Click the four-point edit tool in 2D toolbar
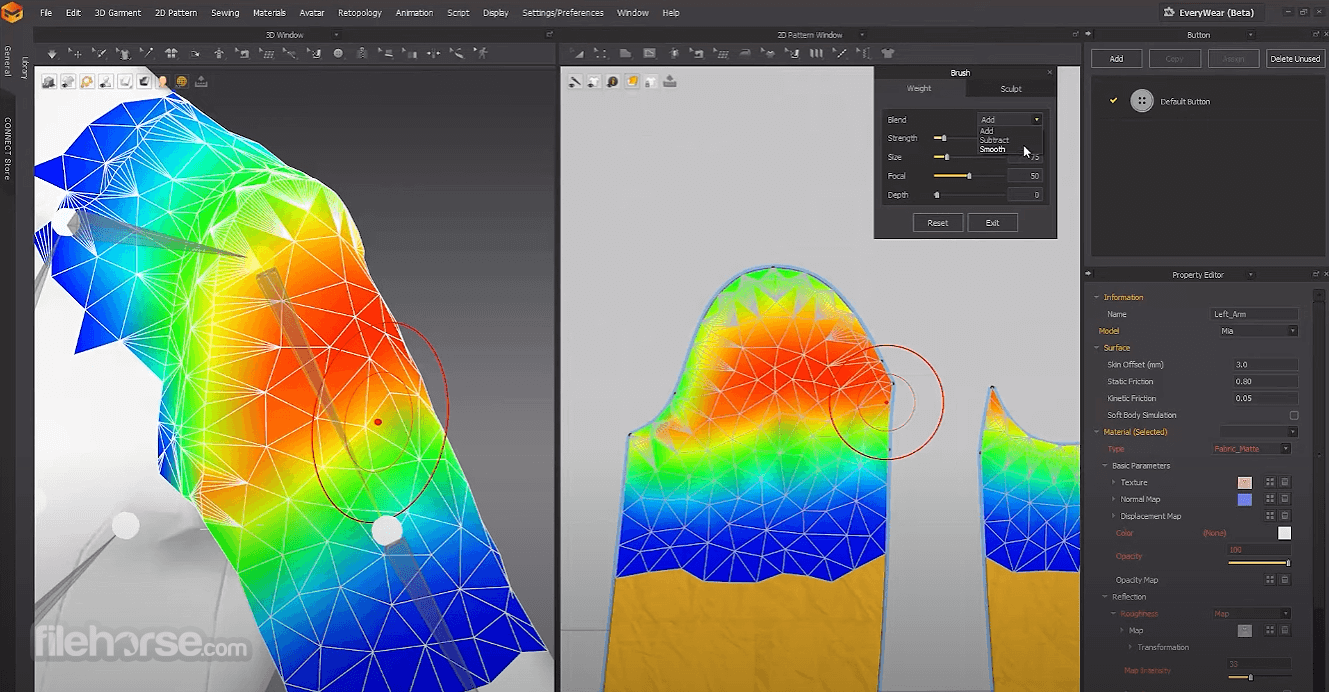Screen dimensions: 1329x692 (600, 54)
